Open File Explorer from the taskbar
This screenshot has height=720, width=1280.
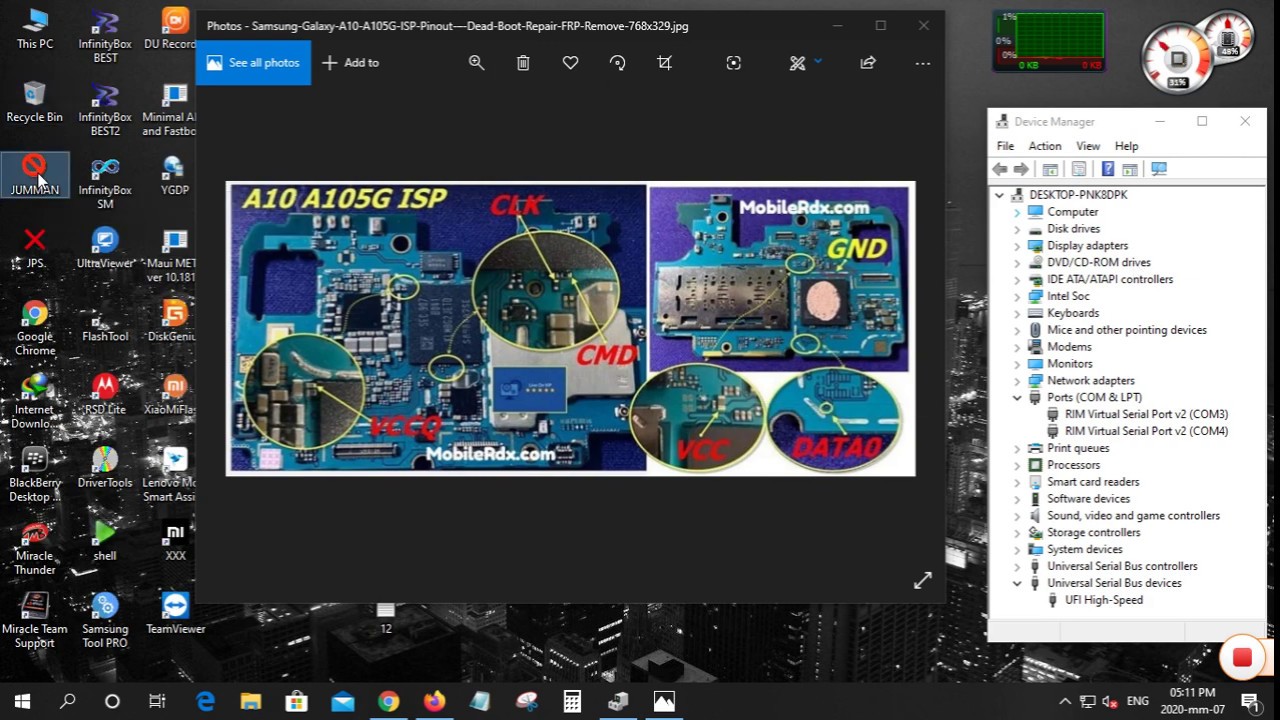[250, 702]
